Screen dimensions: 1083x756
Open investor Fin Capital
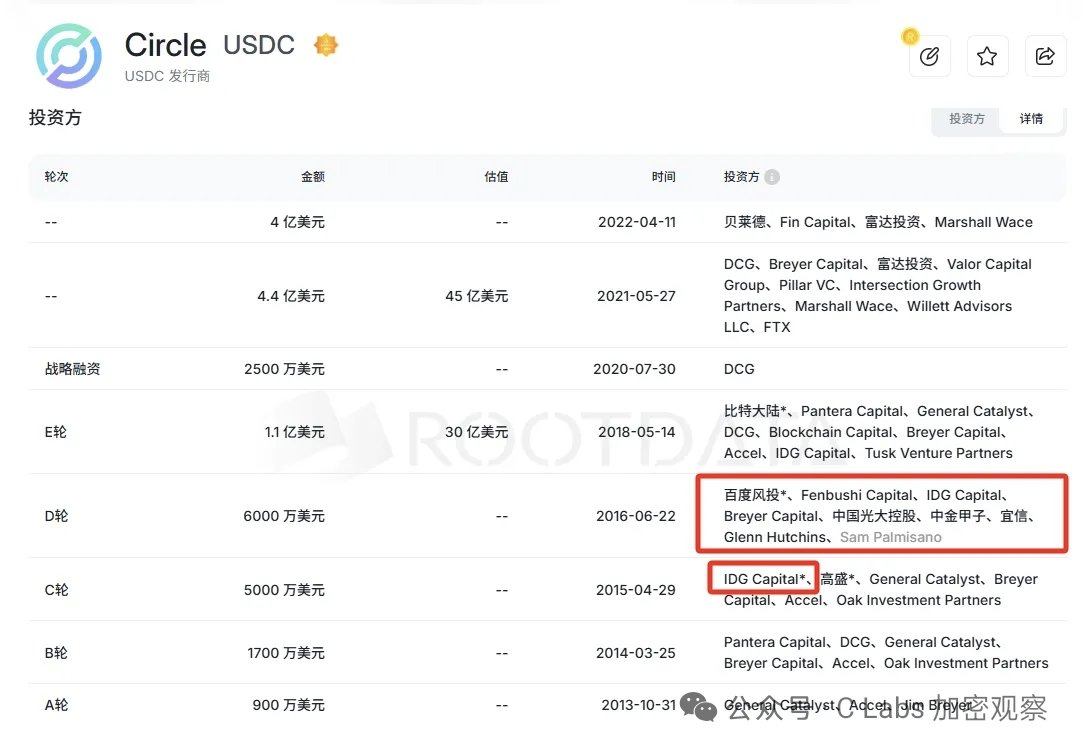(x=815, y=222)
